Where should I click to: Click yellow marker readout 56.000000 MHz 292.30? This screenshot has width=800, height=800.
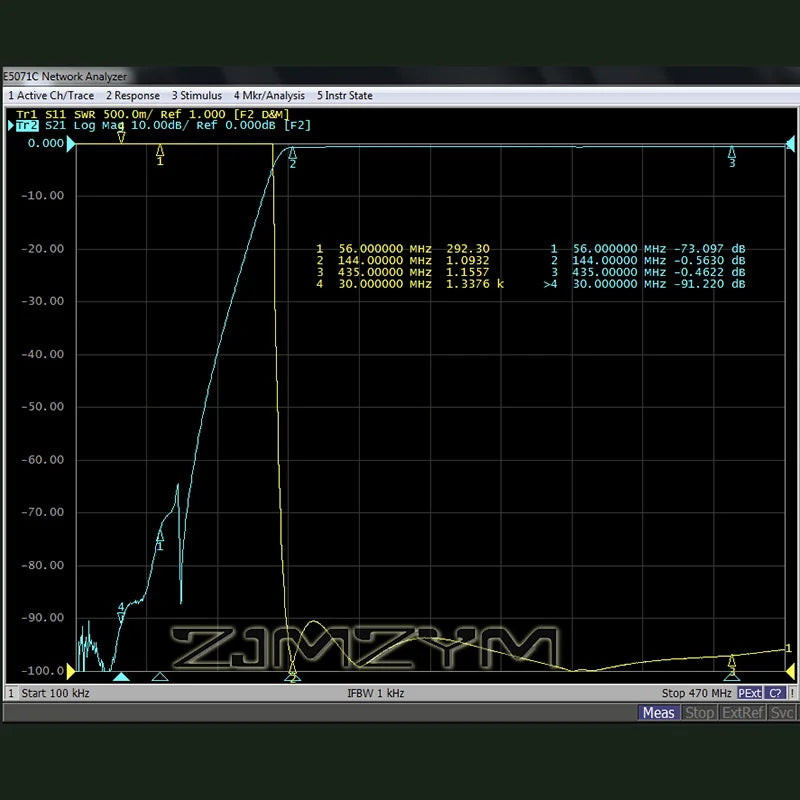[x=403, y=249]
